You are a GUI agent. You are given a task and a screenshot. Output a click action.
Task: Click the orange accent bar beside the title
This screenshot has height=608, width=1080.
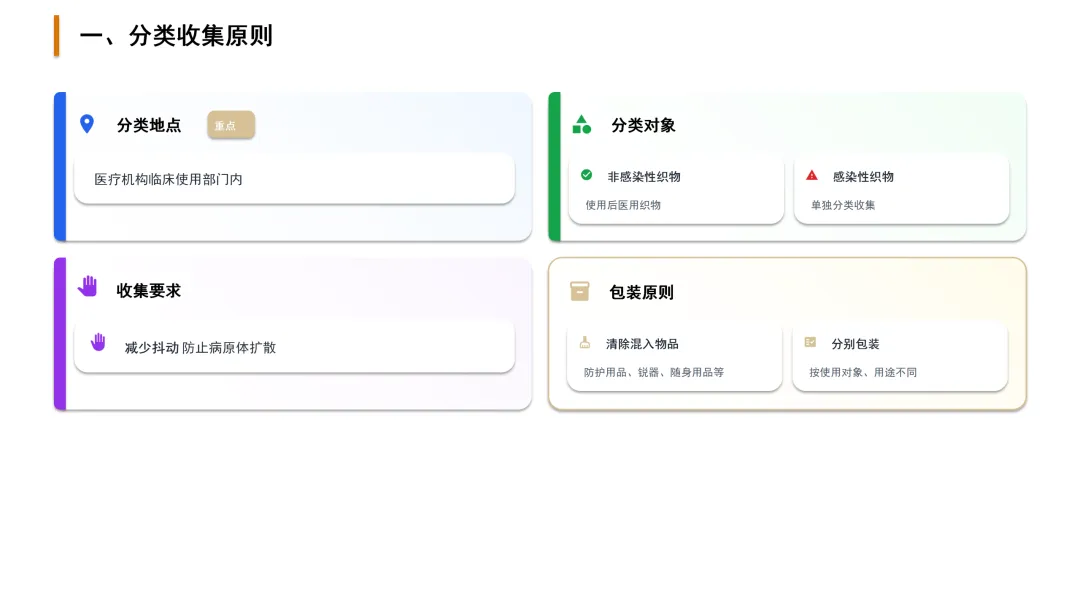click(57, 36)
